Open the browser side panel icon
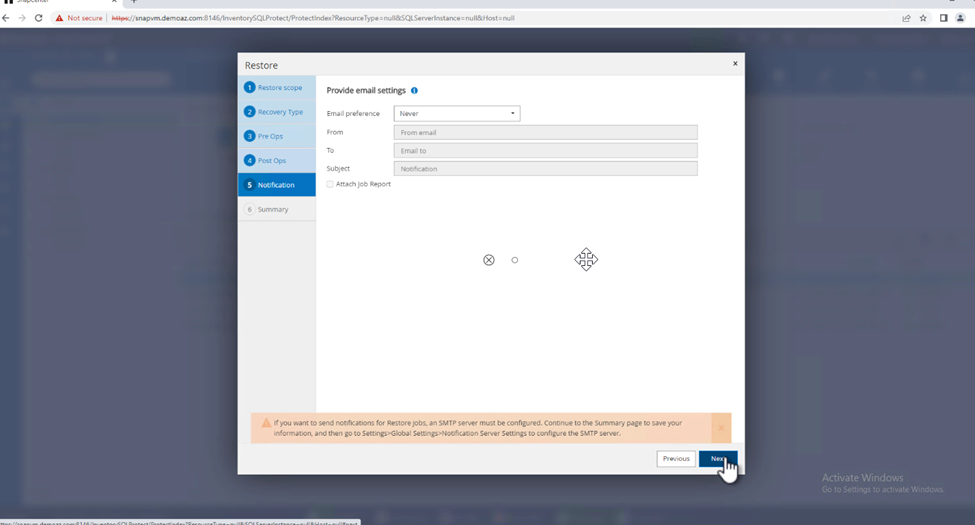This screenshot has width=975, height=525. (x=943, y=18)
